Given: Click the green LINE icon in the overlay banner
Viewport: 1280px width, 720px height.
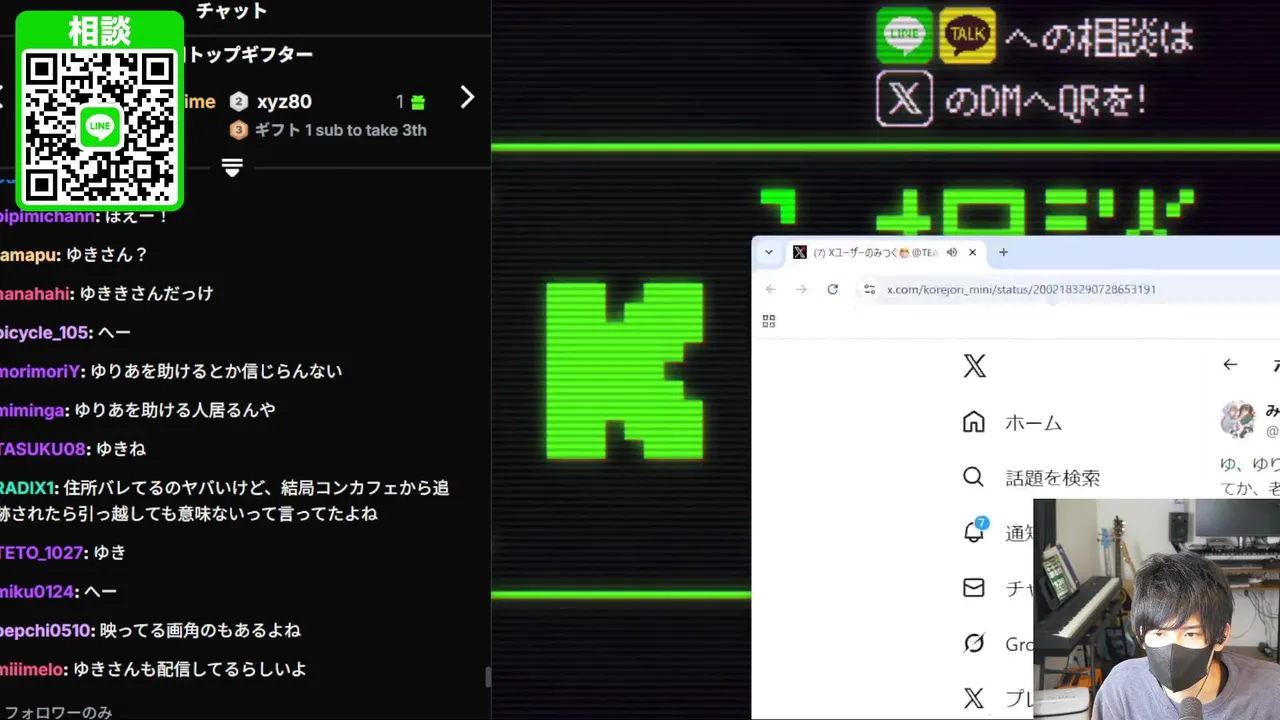Looking at the screenshot, I should pos(904,36).
